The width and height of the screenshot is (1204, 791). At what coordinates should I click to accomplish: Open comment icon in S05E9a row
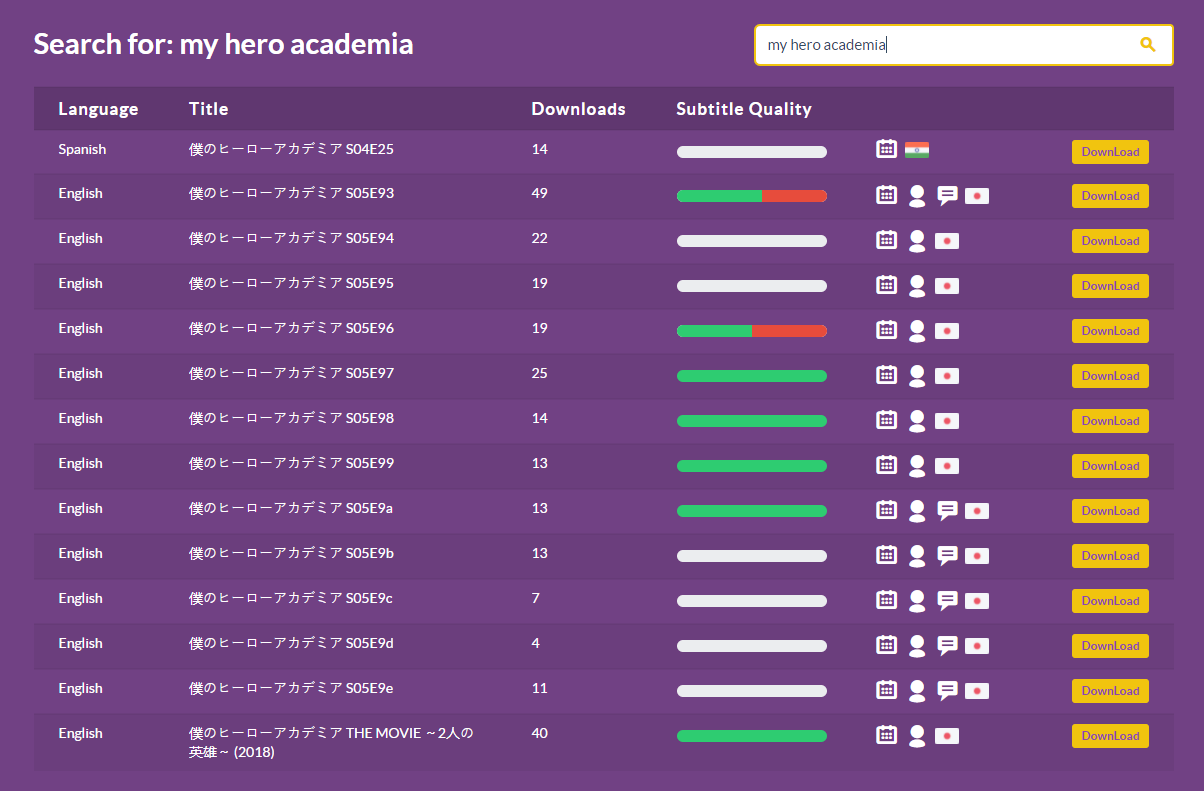[x=948, y=511]
